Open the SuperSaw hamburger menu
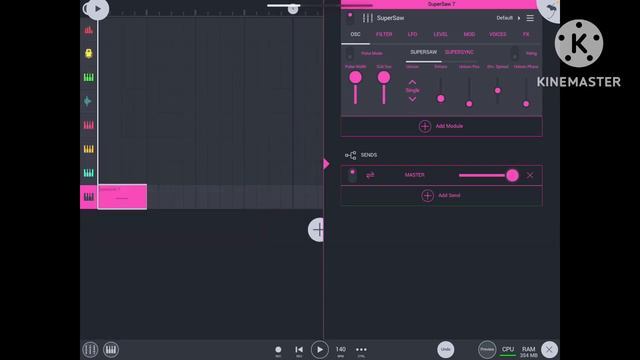 (530, 18)
